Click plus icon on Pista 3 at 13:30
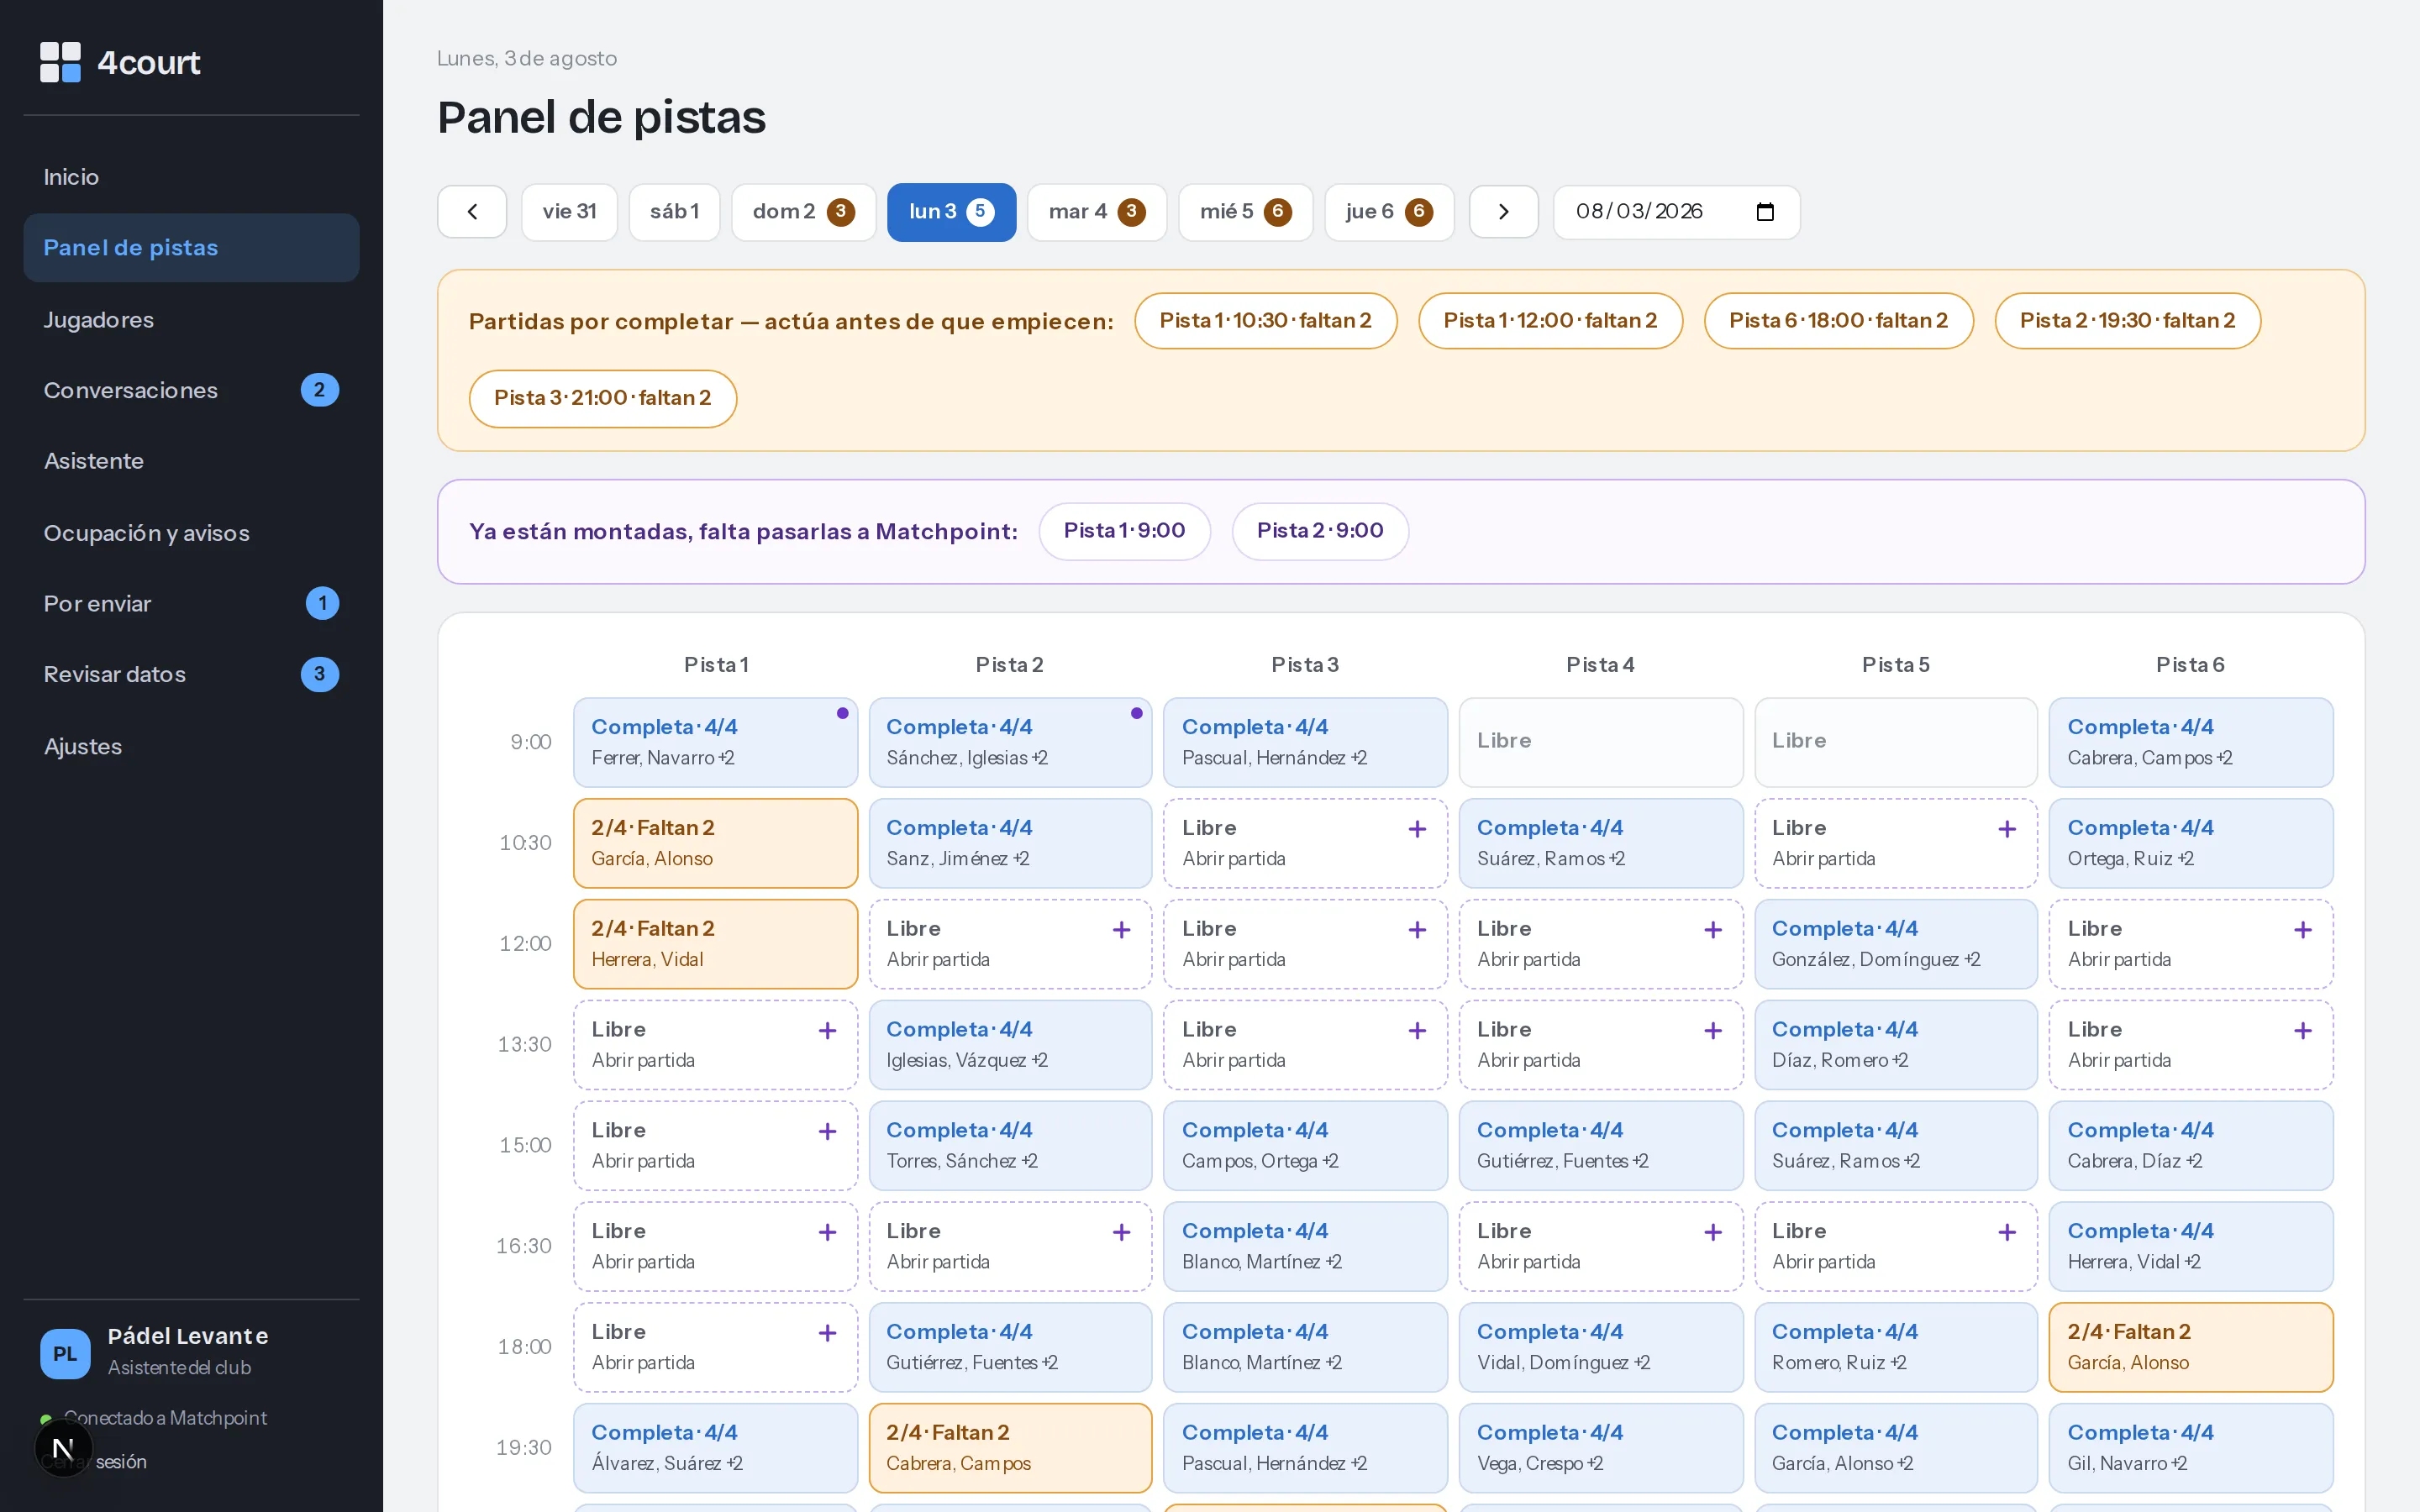 coord(1417,1031)
